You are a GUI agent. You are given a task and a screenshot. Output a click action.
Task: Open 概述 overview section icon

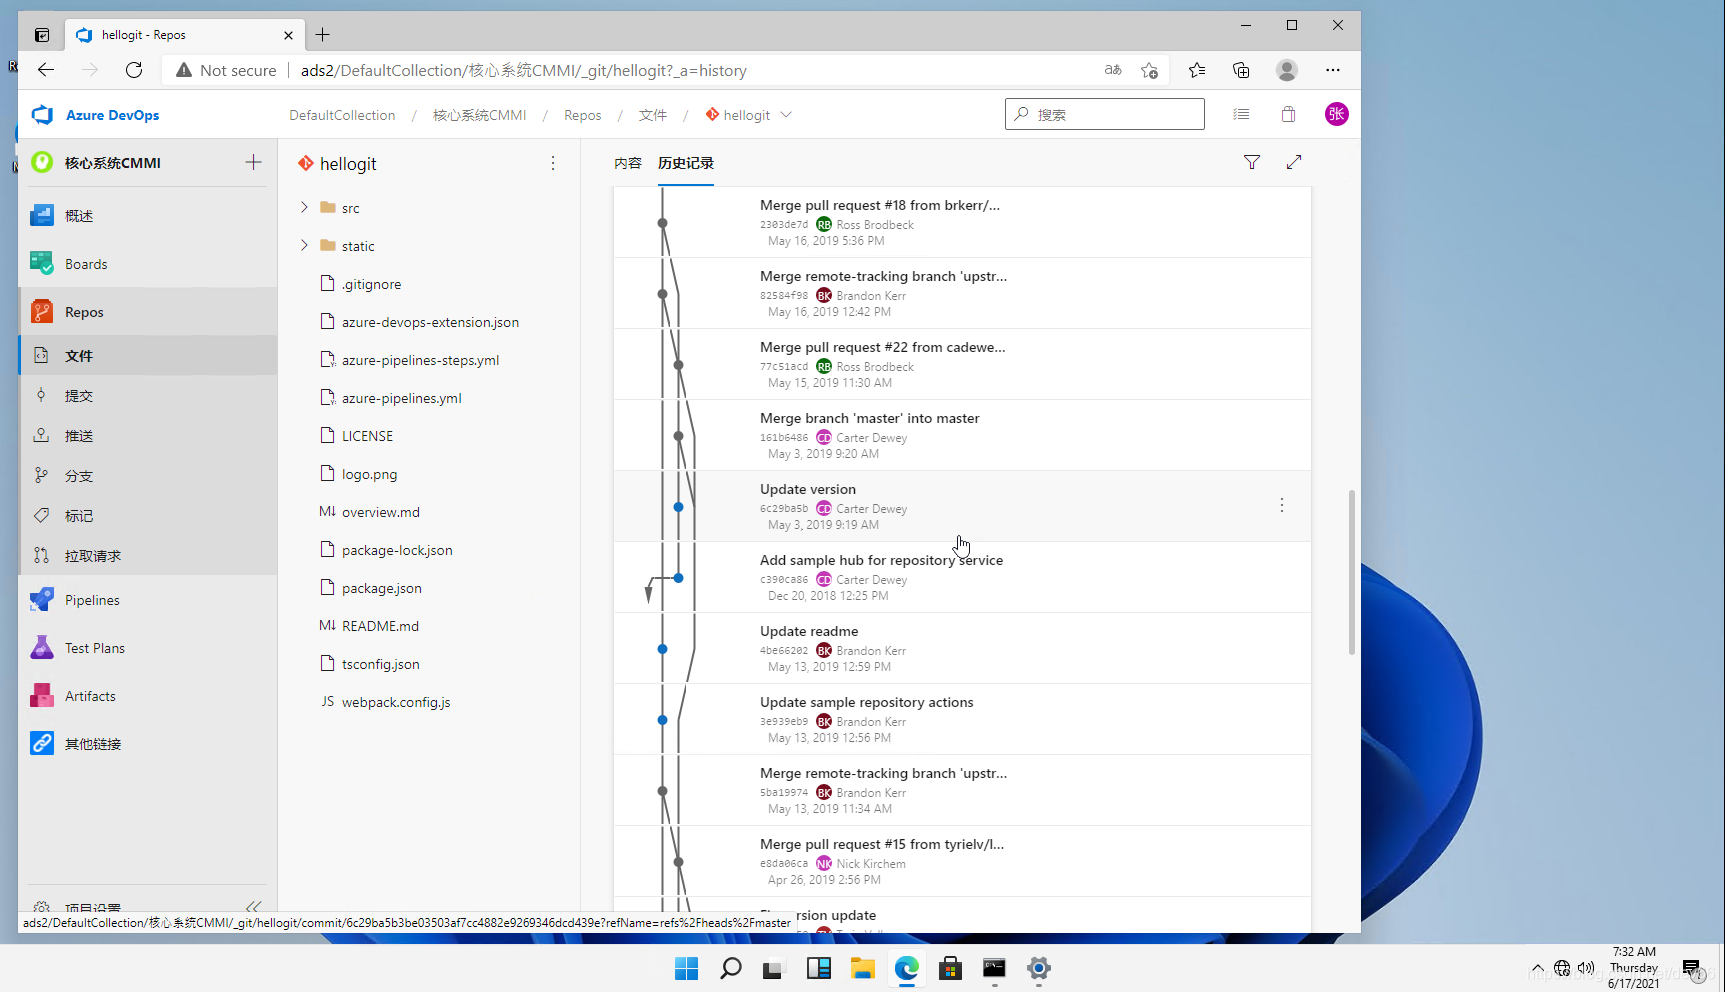(41, 216)
